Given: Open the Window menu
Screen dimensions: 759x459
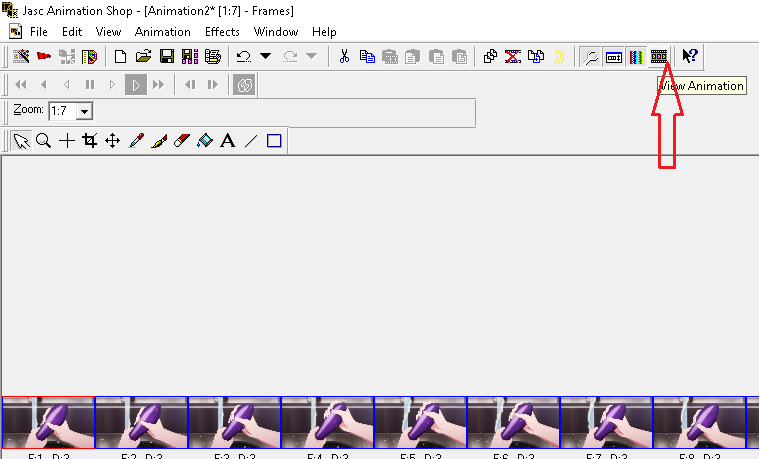Looking at the screenshot, I should 276,32.
